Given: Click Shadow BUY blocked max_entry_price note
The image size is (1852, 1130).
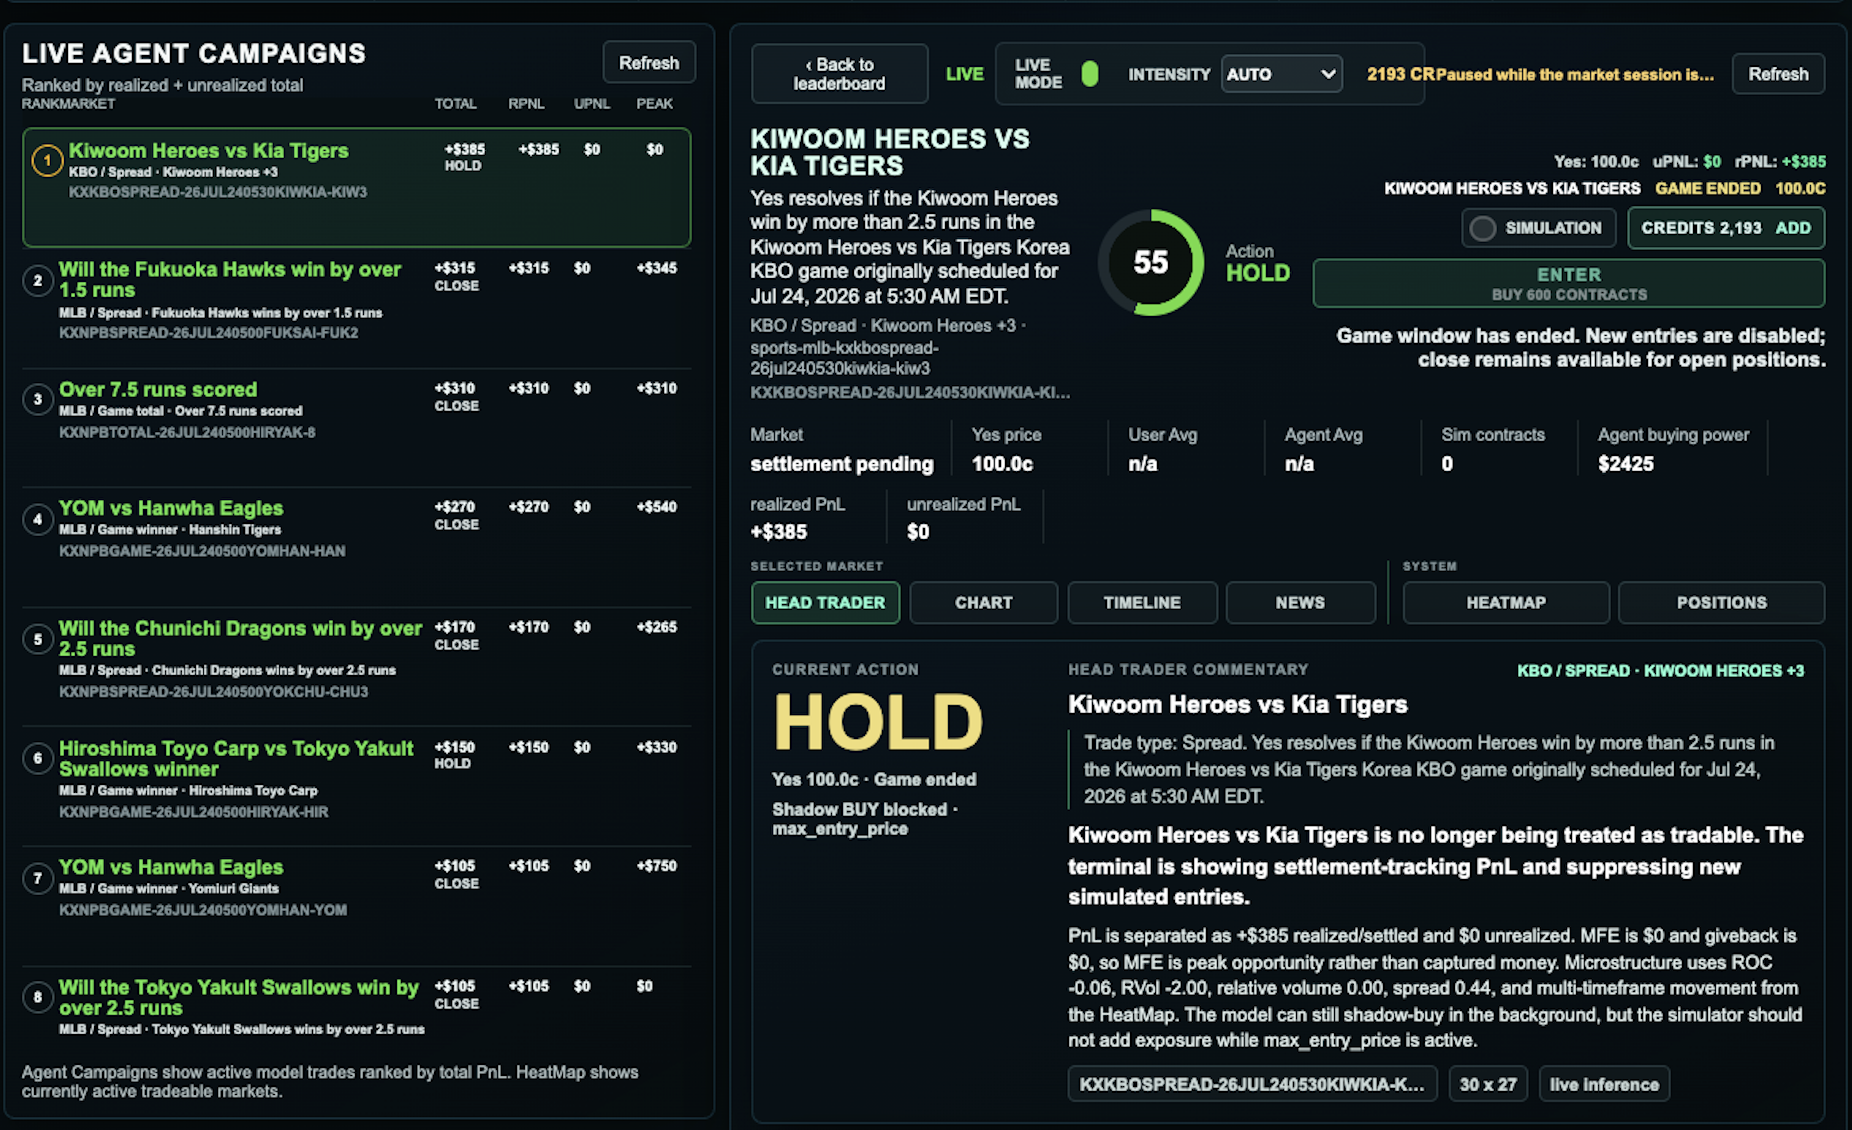Looking at the screenshot, I should (865, 819).
